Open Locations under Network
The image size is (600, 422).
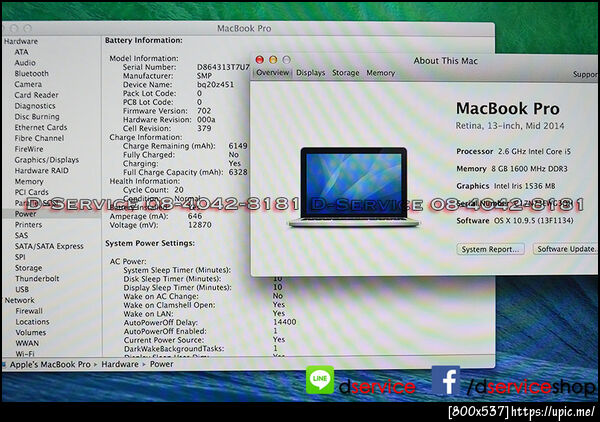(x=32, y=322)
